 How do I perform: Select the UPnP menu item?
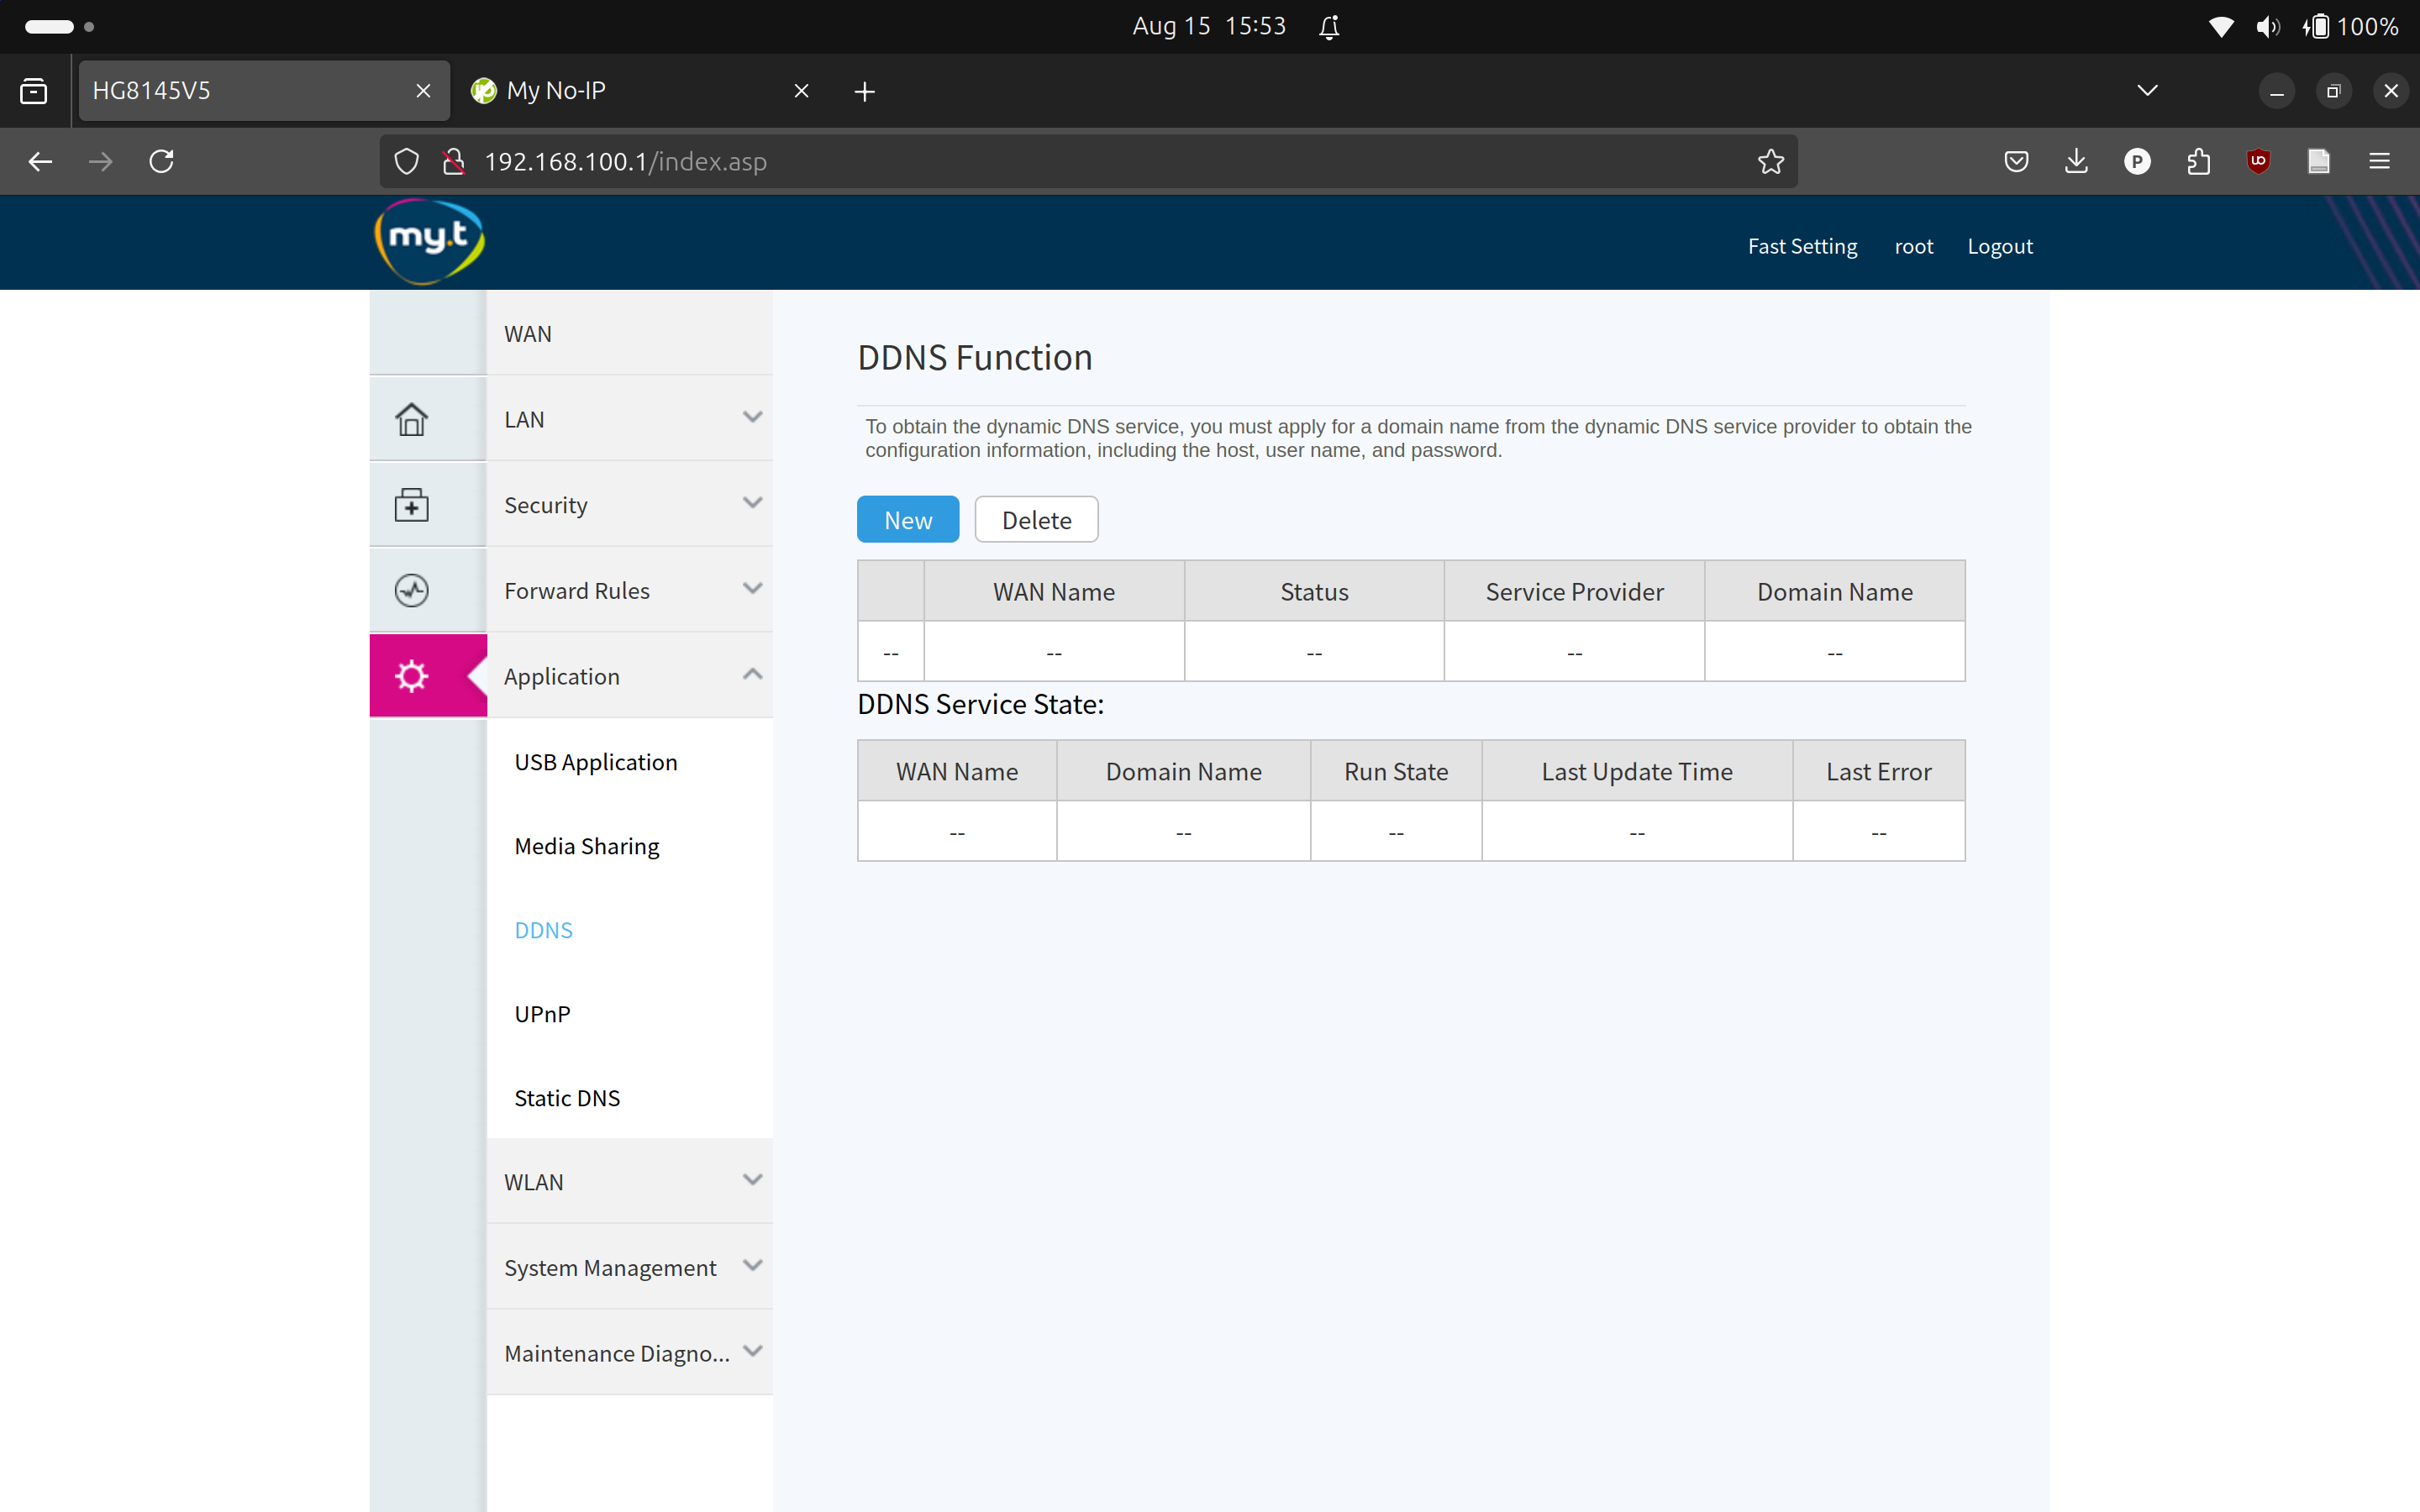click(542, 1012)
